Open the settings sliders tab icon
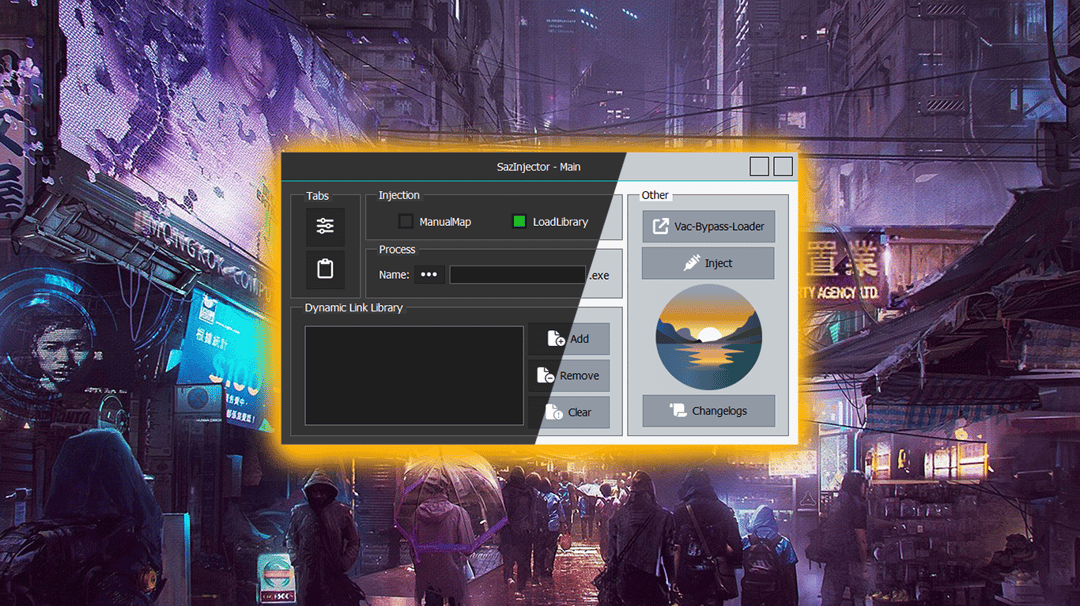This screenshot has width=1080, height=606. coord(325,226)
